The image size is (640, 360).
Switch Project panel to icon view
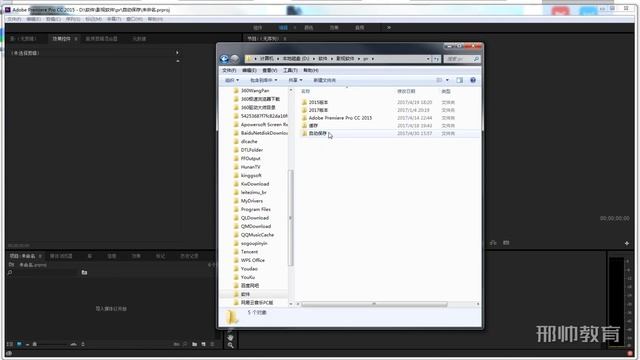point(19,344)
